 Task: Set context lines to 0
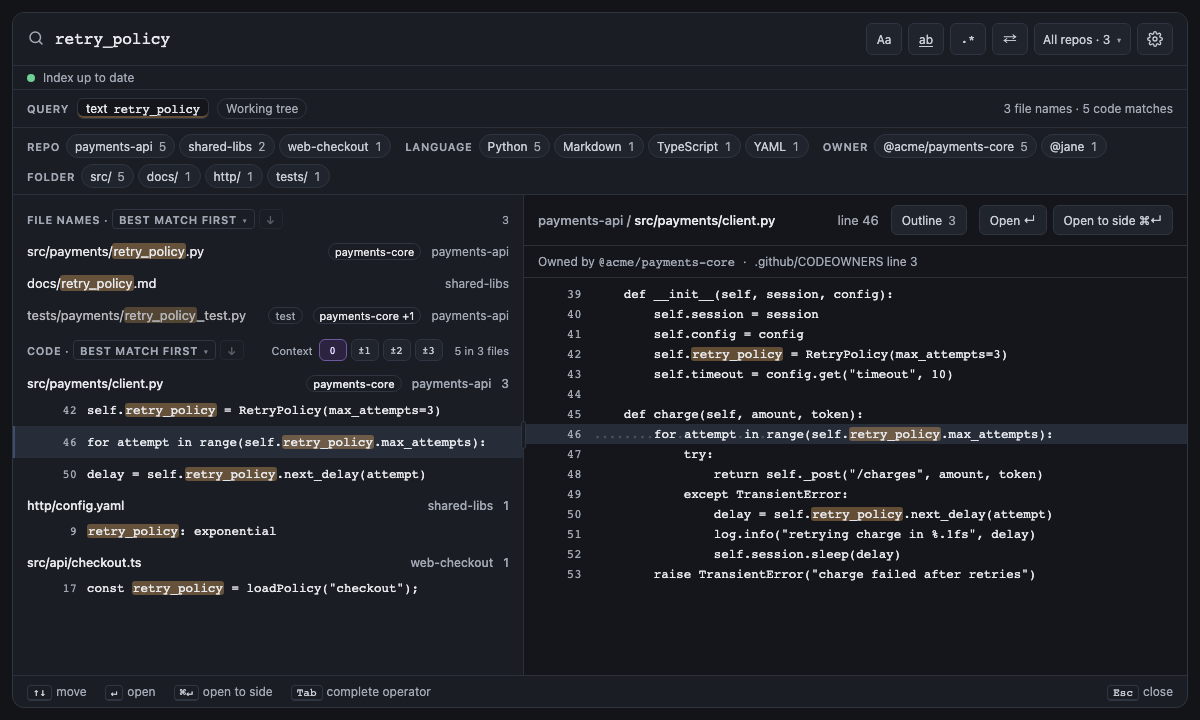click(333, 351)
